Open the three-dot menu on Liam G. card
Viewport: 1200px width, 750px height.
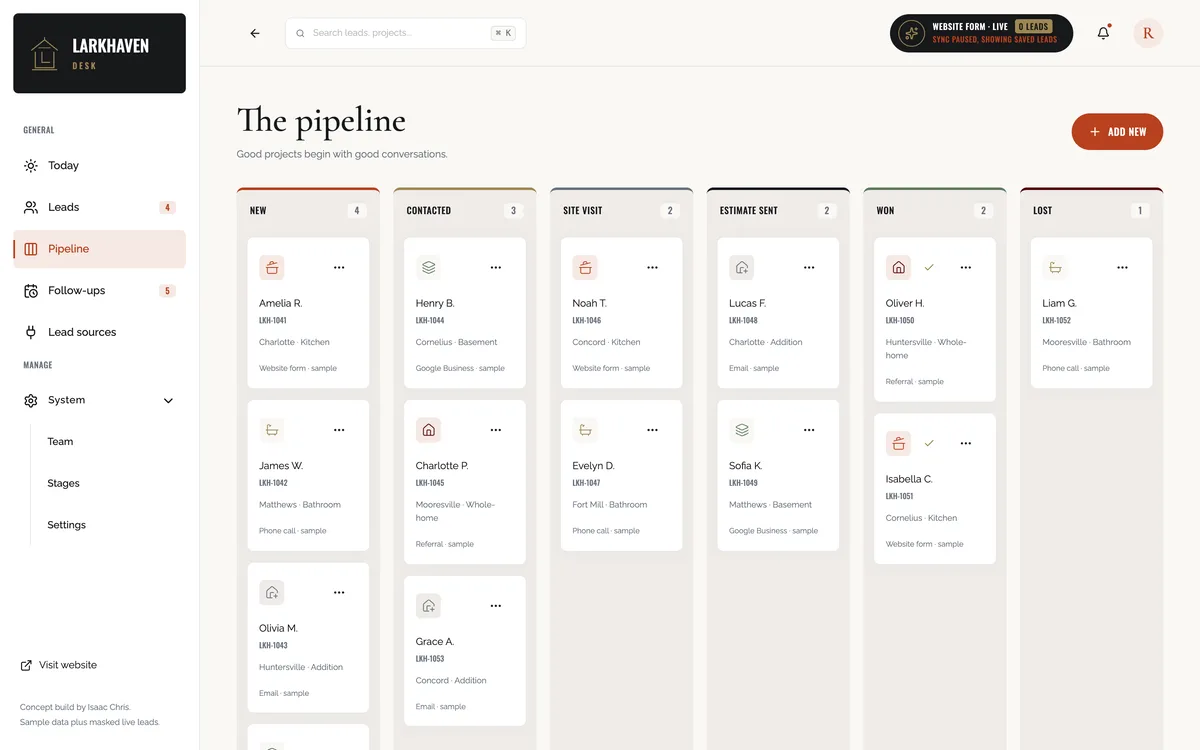(1123, 267)
